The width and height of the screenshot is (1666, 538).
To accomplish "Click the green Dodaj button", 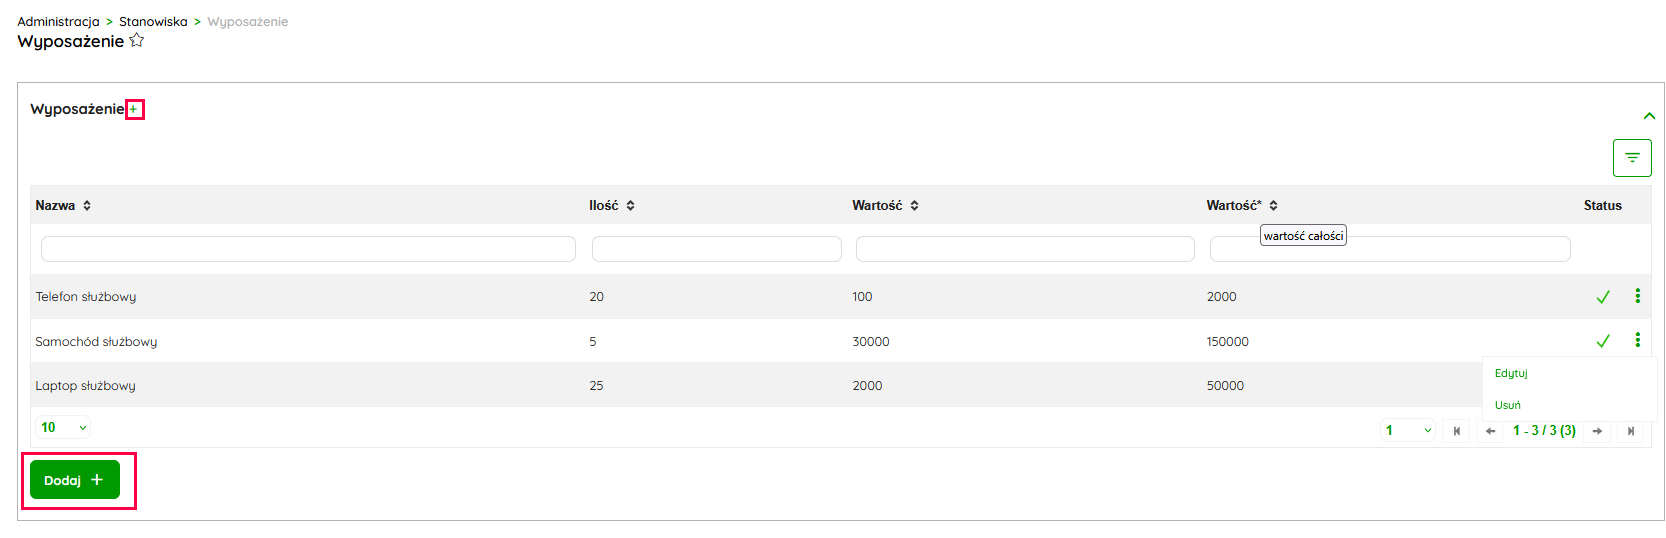I will tap(75, 480).
